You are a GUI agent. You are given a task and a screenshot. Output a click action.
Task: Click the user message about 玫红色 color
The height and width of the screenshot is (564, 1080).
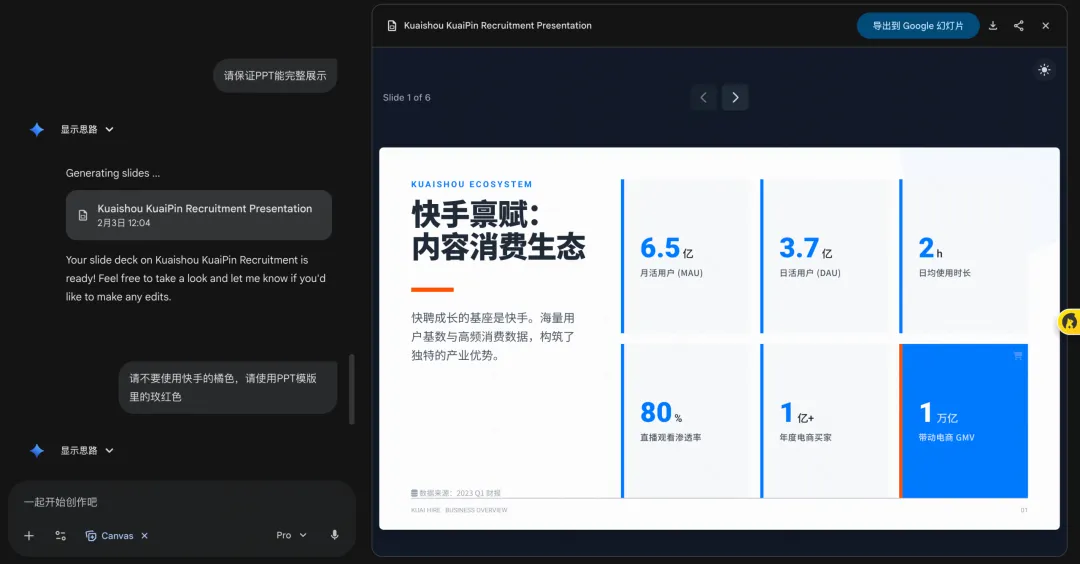pyautogui.click(x=228, y=388)
